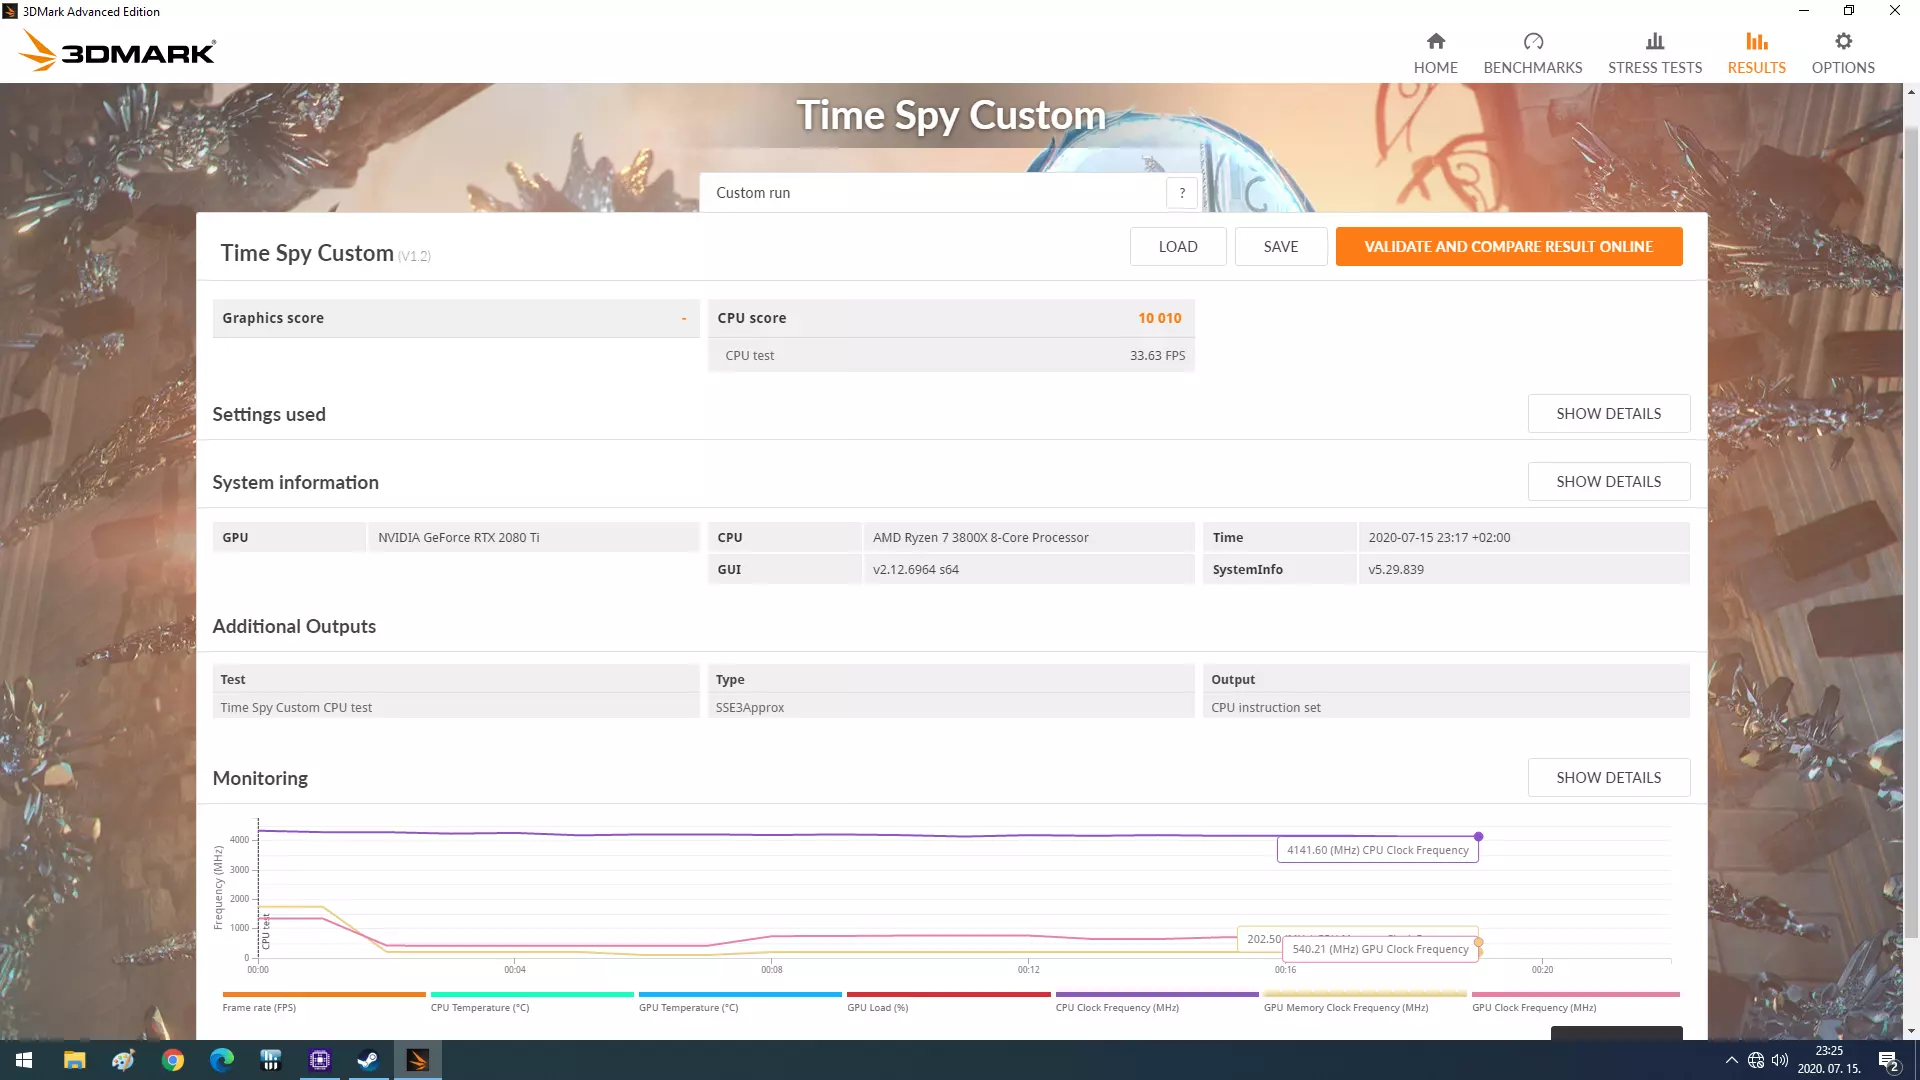Open Chrome from the taskbar

click(172, 1060)
